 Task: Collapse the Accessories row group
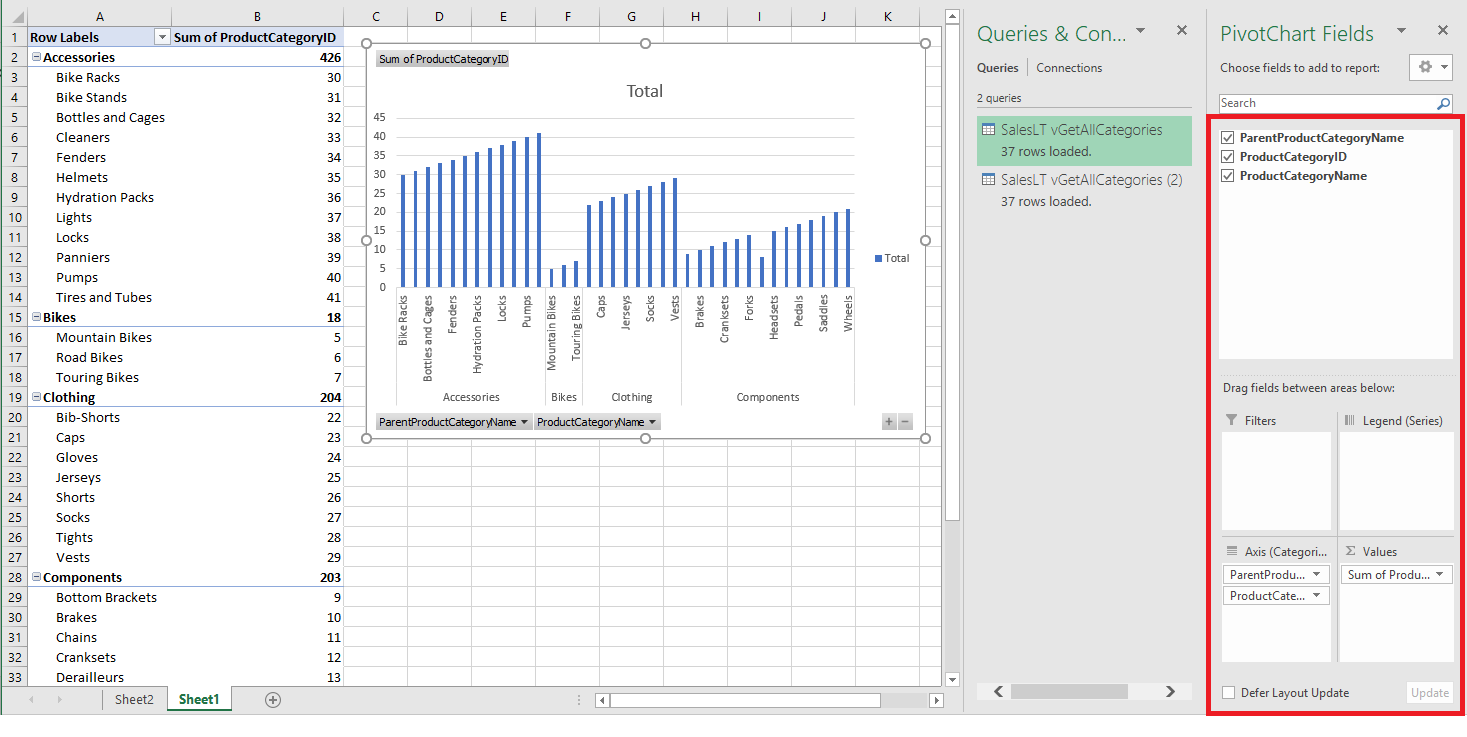tap(36, 58)
